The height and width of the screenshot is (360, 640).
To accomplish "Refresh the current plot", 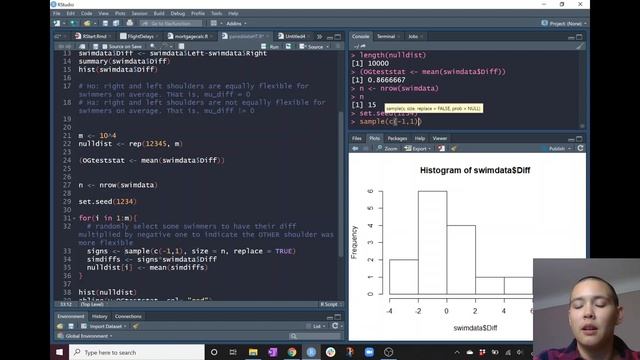I will 580,149.
